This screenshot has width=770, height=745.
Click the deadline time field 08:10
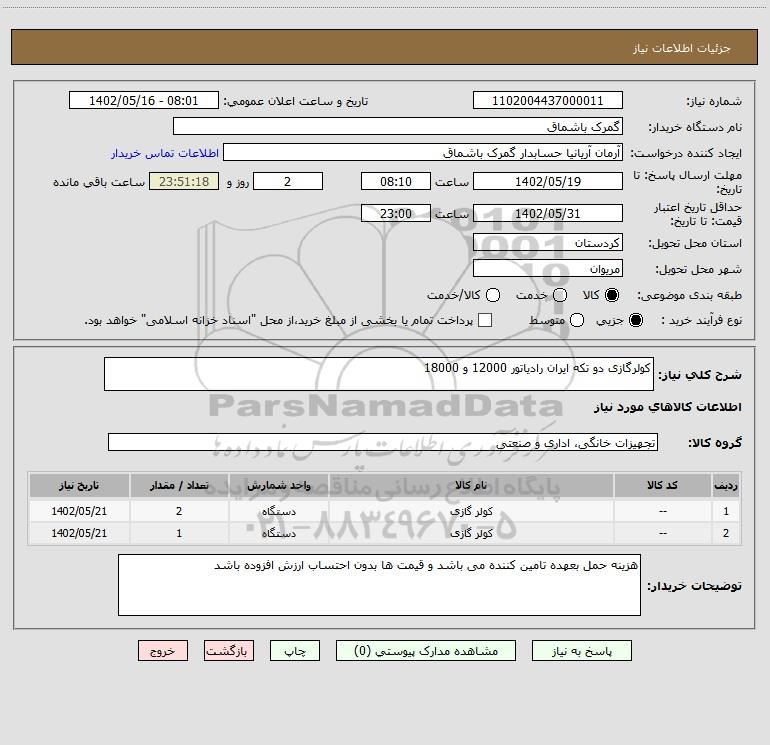(396, 181)
